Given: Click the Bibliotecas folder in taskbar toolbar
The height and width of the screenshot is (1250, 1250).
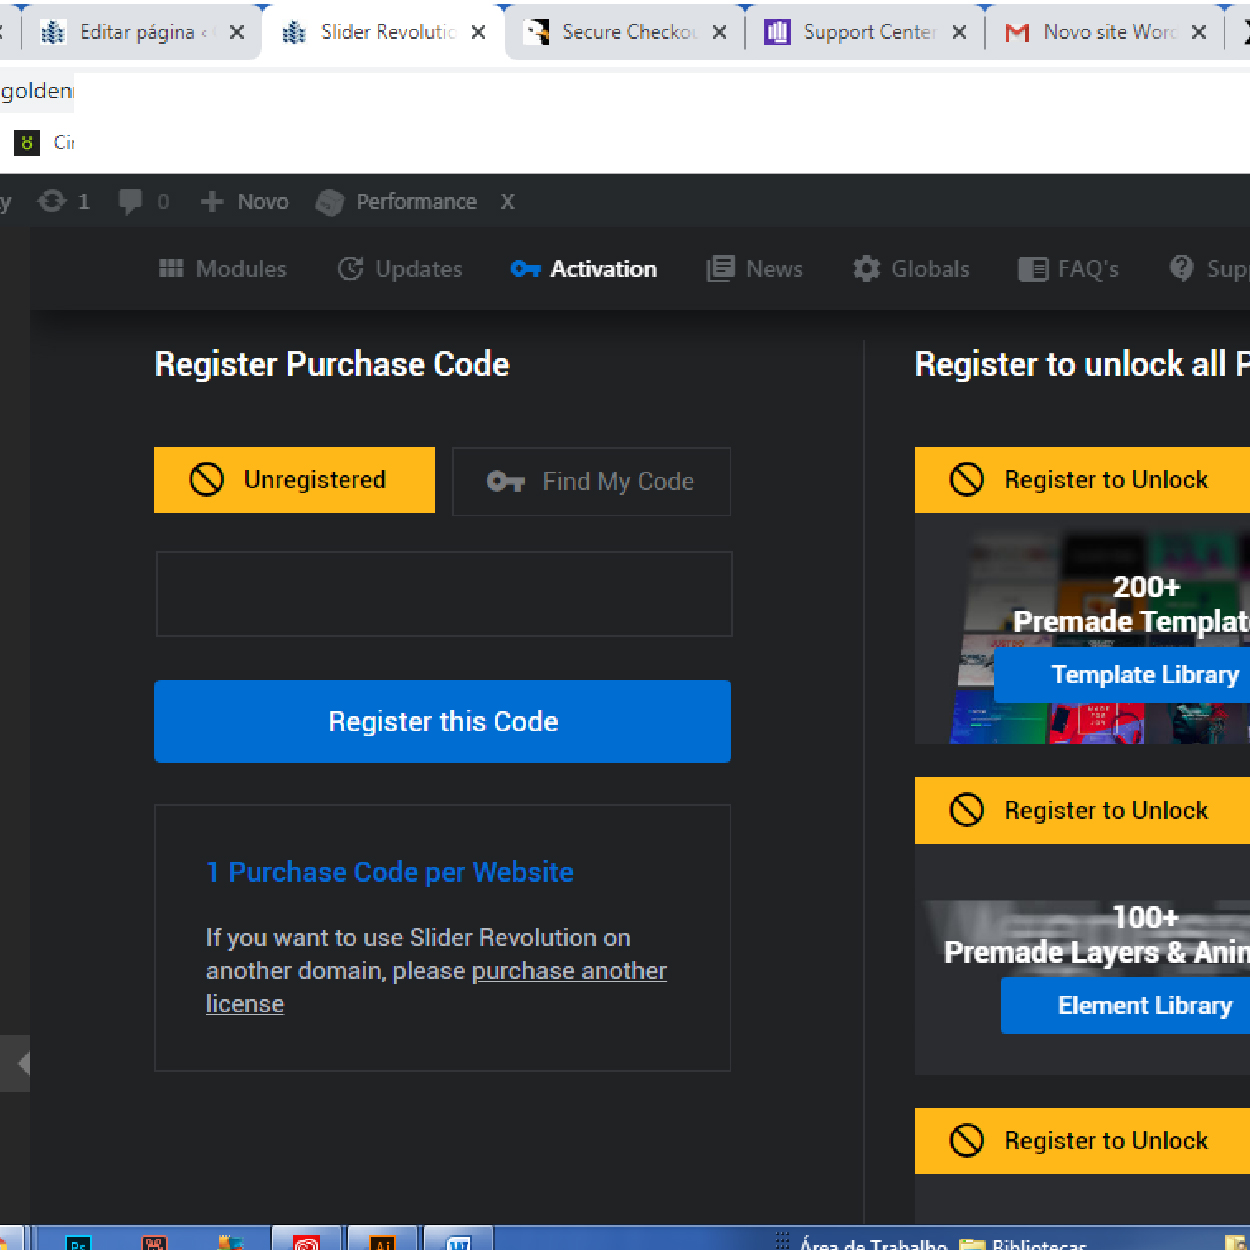Looking at the screenshot, I should pos(1023,1245).
